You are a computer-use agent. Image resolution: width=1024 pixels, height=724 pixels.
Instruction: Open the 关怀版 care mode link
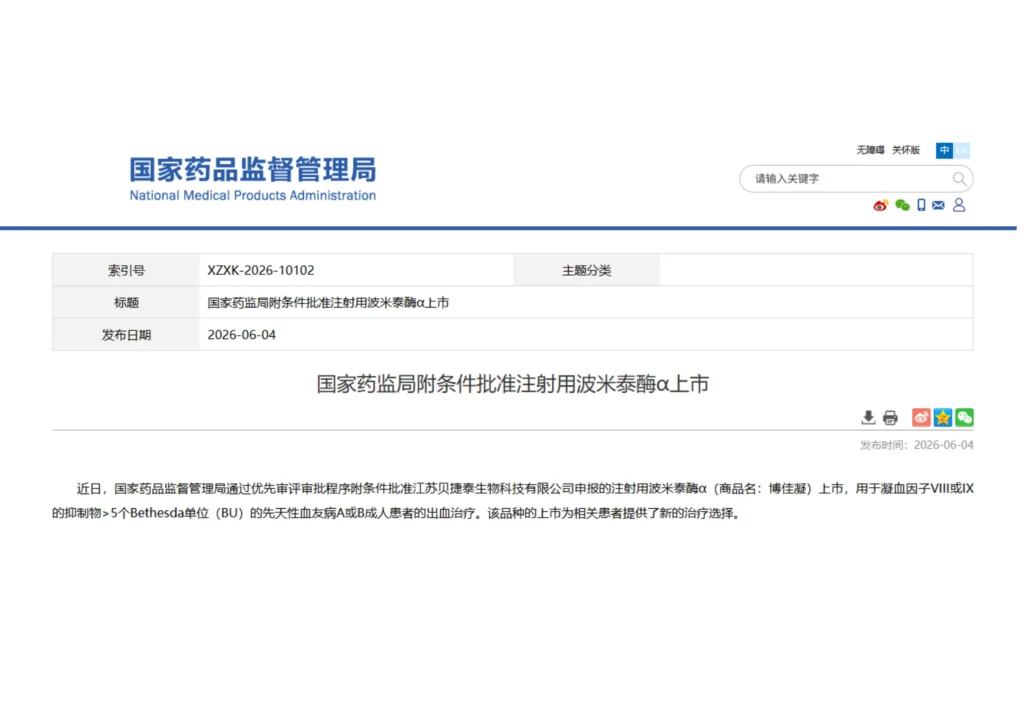906,150
